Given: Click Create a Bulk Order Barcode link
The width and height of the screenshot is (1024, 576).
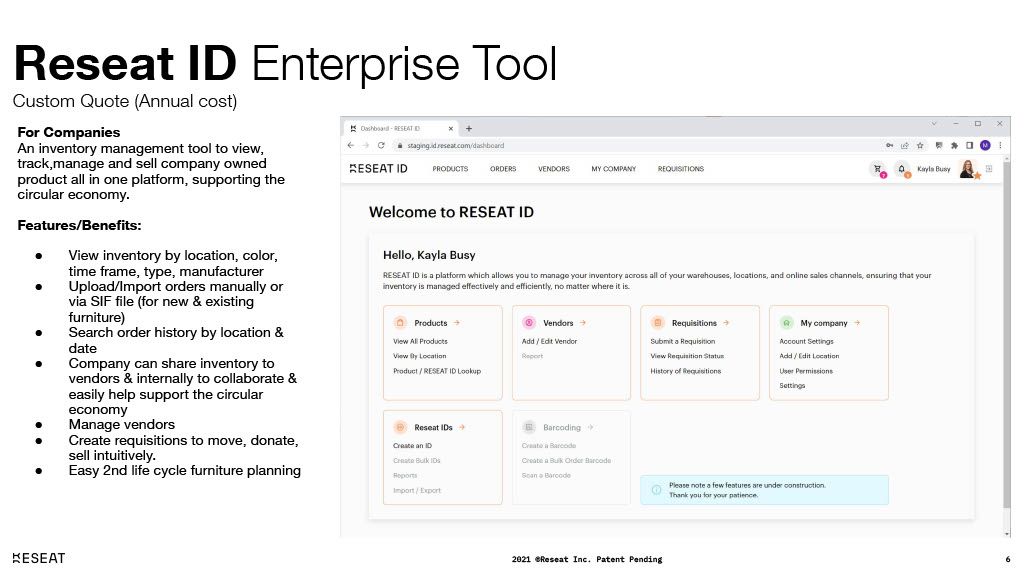Looking at the screenshot, I should point(566,461).
